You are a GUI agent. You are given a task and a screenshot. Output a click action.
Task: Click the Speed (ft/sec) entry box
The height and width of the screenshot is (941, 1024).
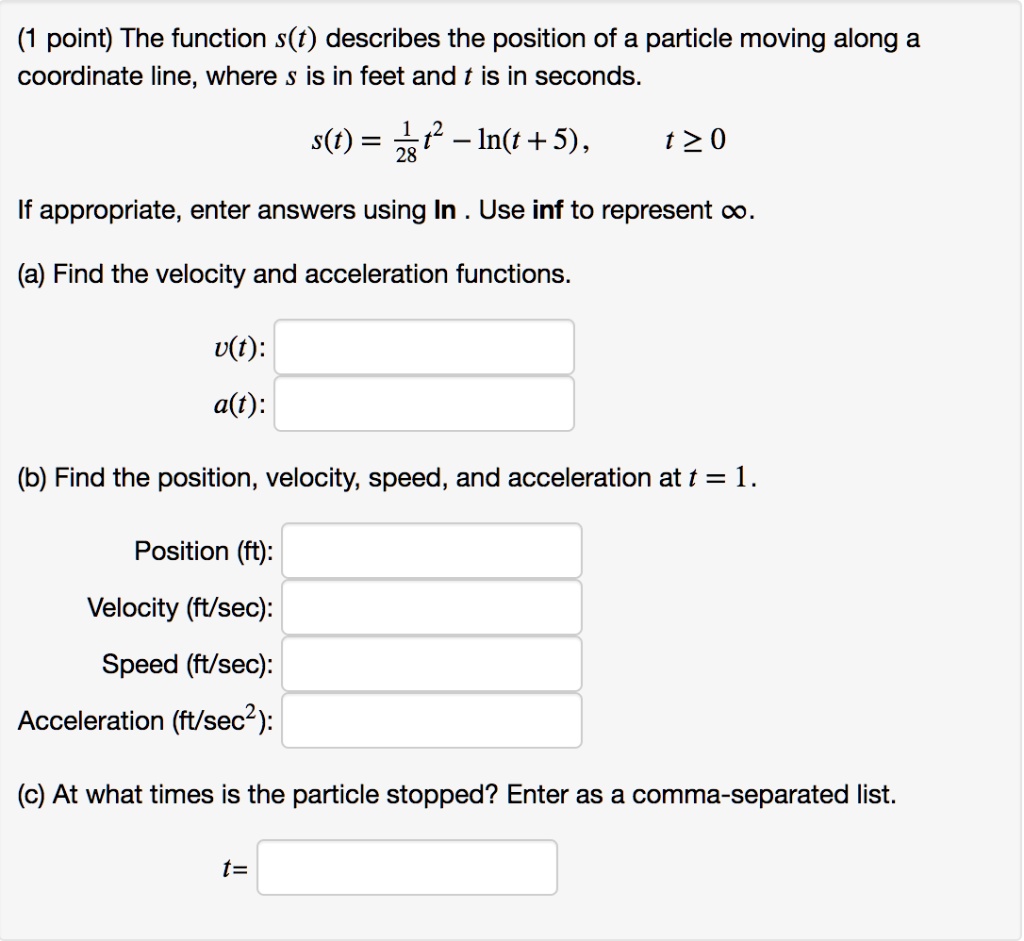(432, 664)
